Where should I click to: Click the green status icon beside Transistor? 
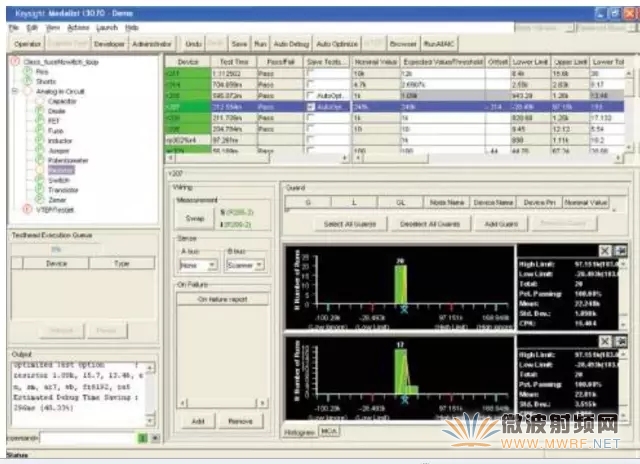(40, 189)
